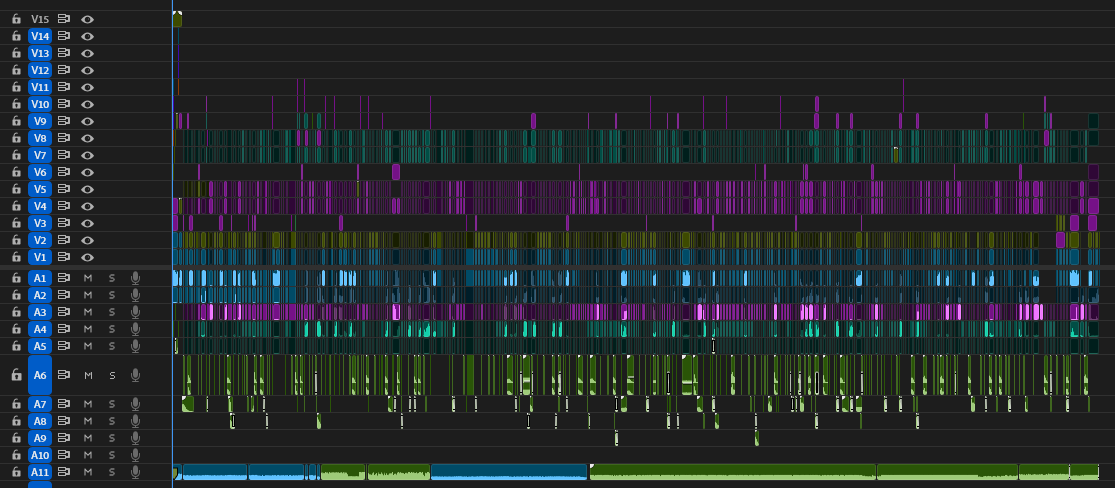Image resolution: width=1115 pixels, height=488 pixels.
Task: Toggle sync lock for track V5
Action: pos(64,189)
